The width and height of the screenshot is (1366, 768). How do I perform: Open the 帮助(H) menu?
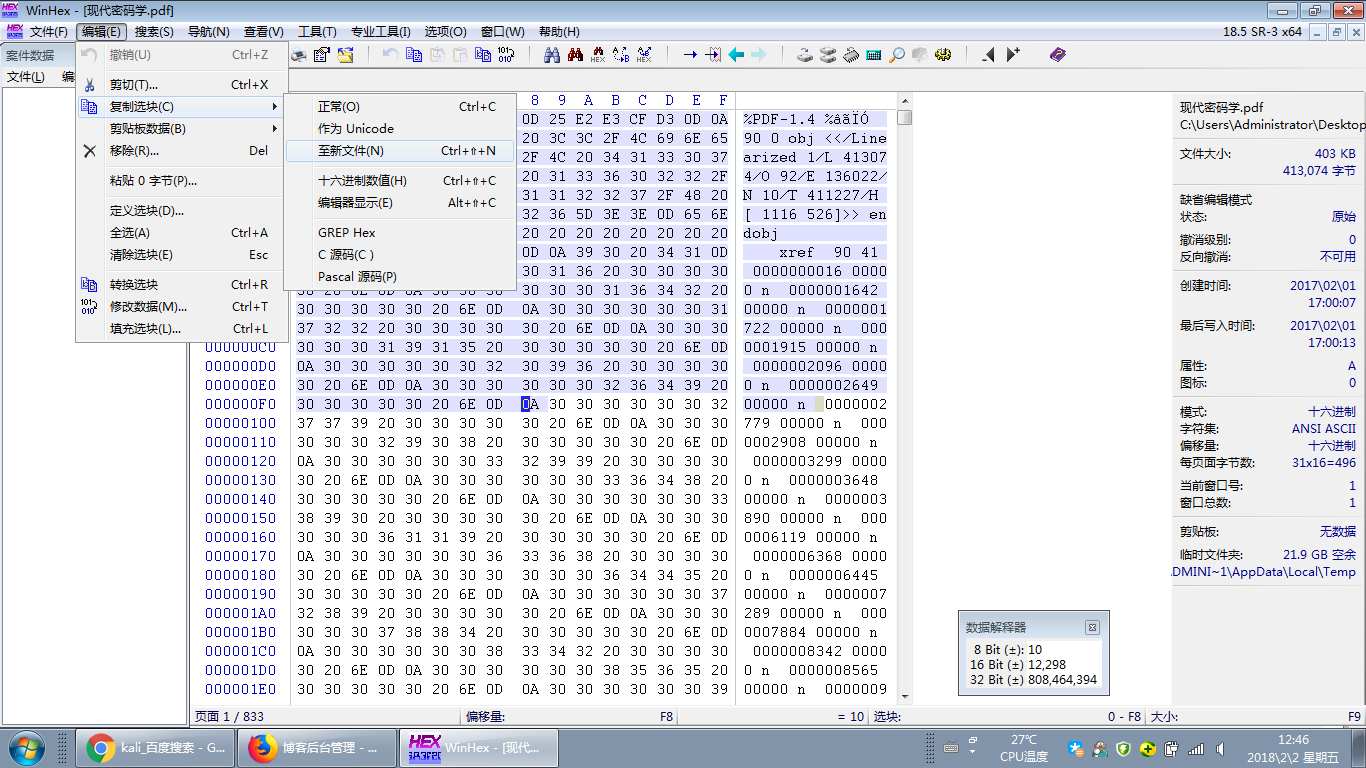click(558, 32)
